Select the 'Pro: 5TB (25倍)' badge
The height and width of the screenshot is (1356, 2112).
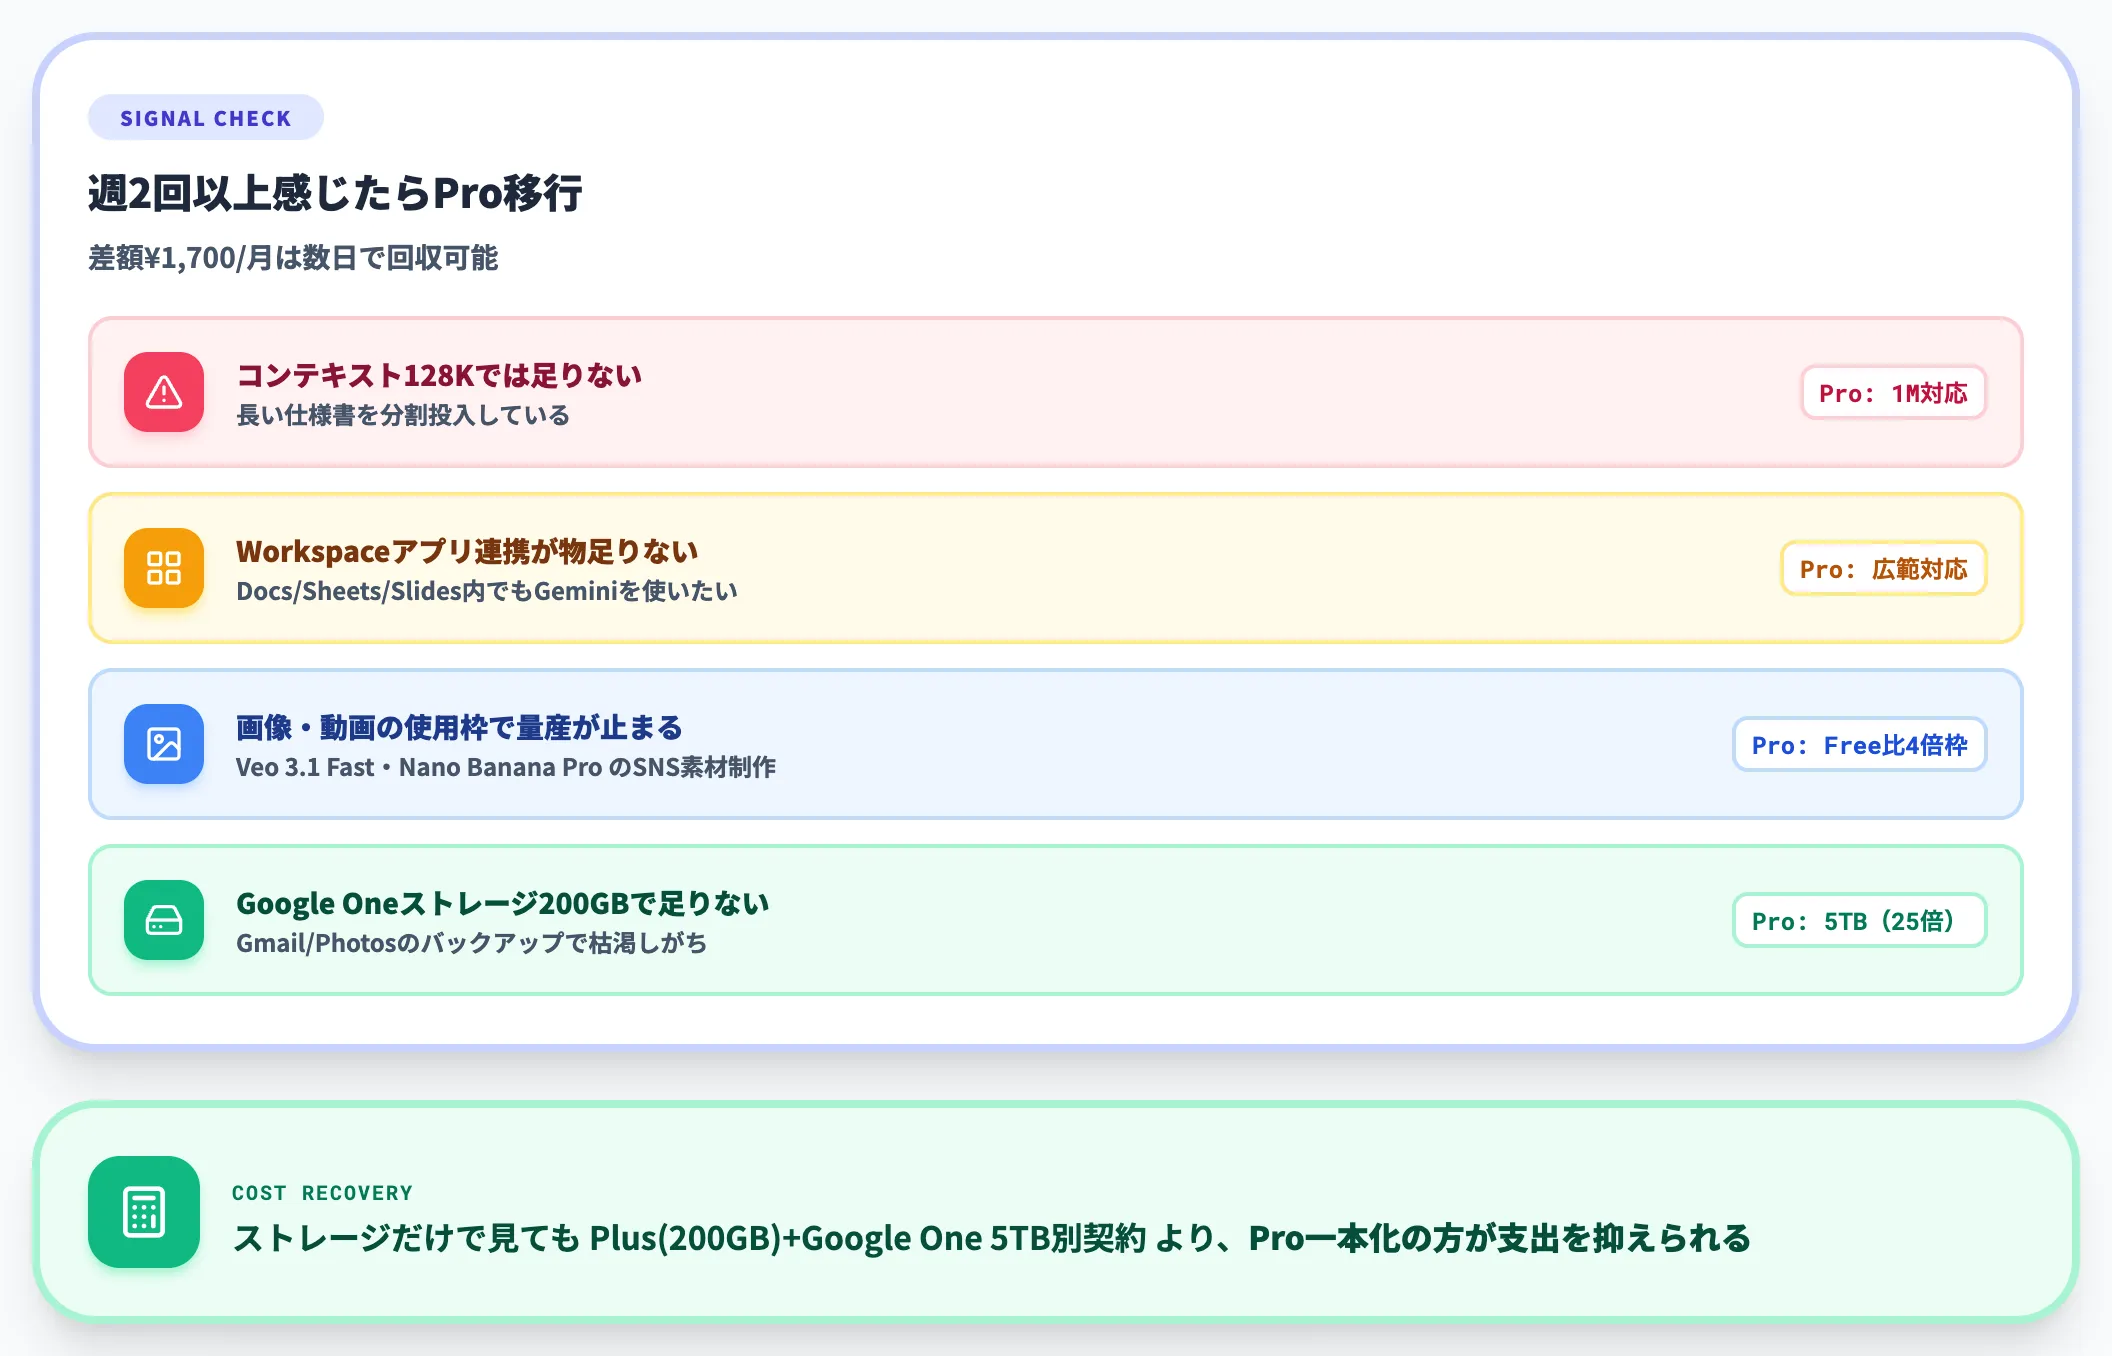click(x=1859, y=921)
